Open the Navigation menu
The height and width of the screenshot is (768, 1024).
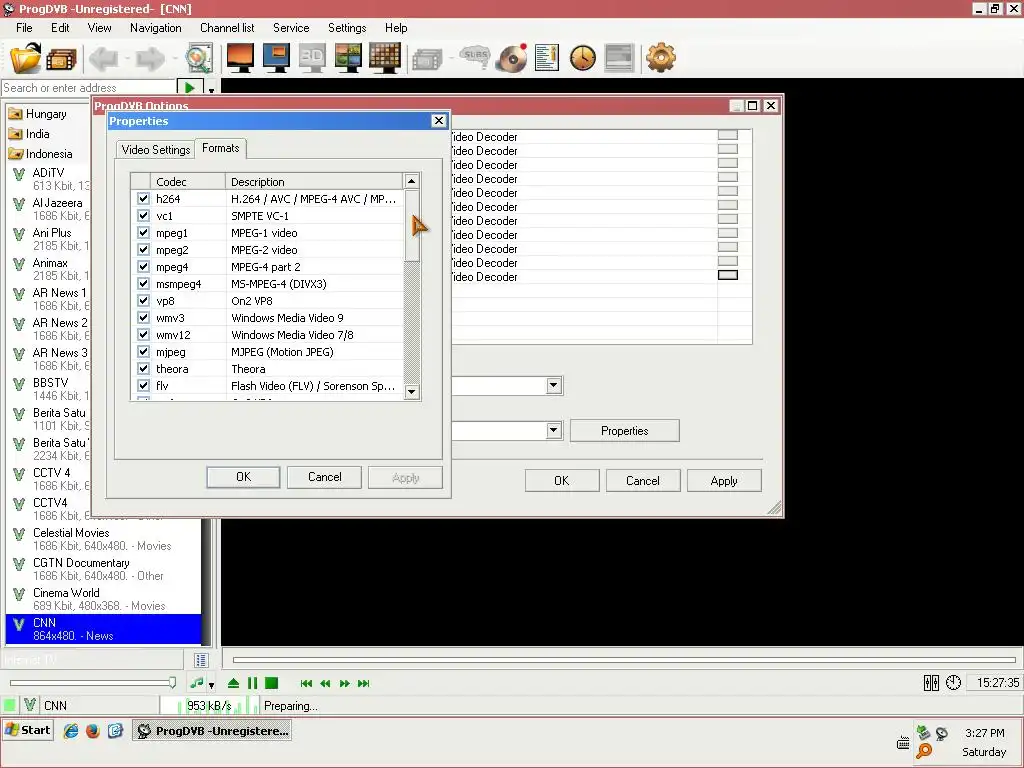coord(155,27)
